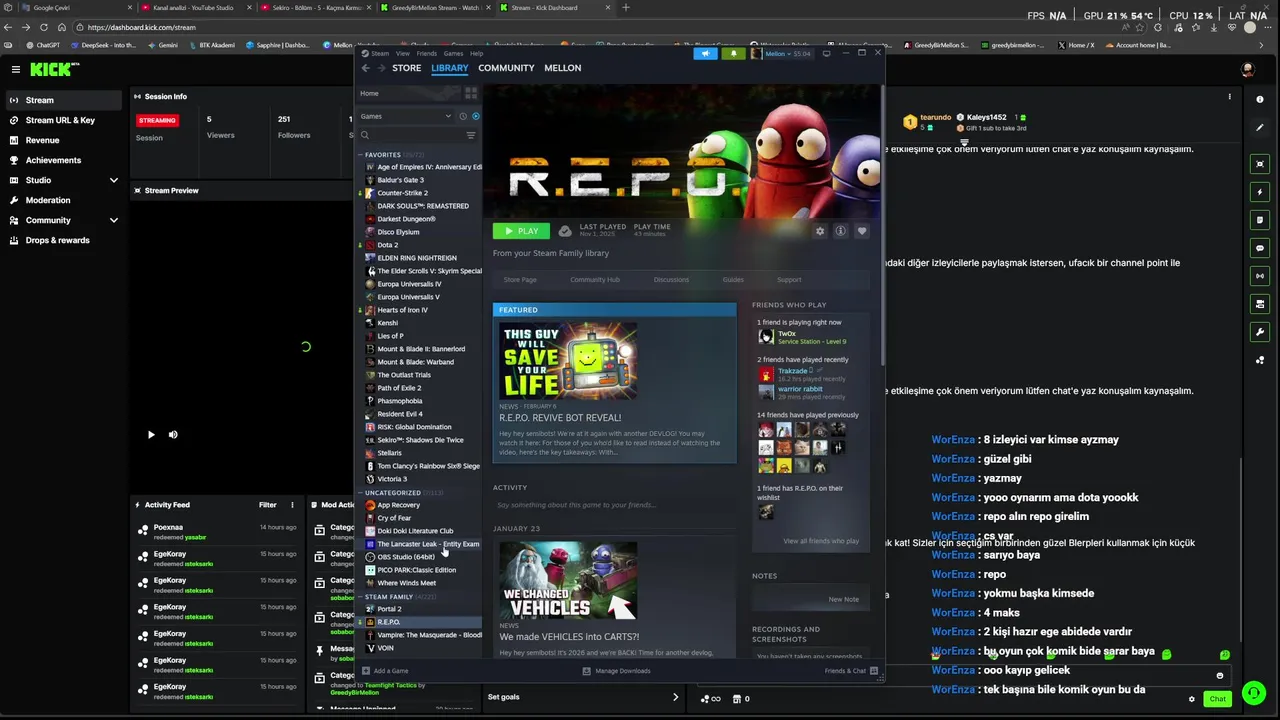The height and width of the screenshot is (720, 1280).
Task: Switch Steam library to grid view
Action: point(471,93)
